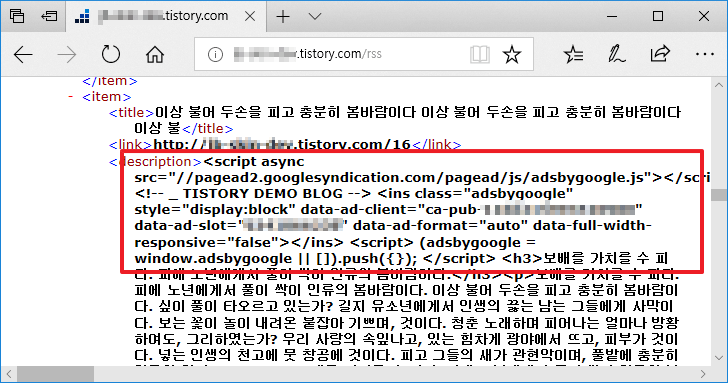Click the window.adsbygoogle push script line
Image resolution: width=728 pixels, height=383 pixels.
(x=276, y=259)
